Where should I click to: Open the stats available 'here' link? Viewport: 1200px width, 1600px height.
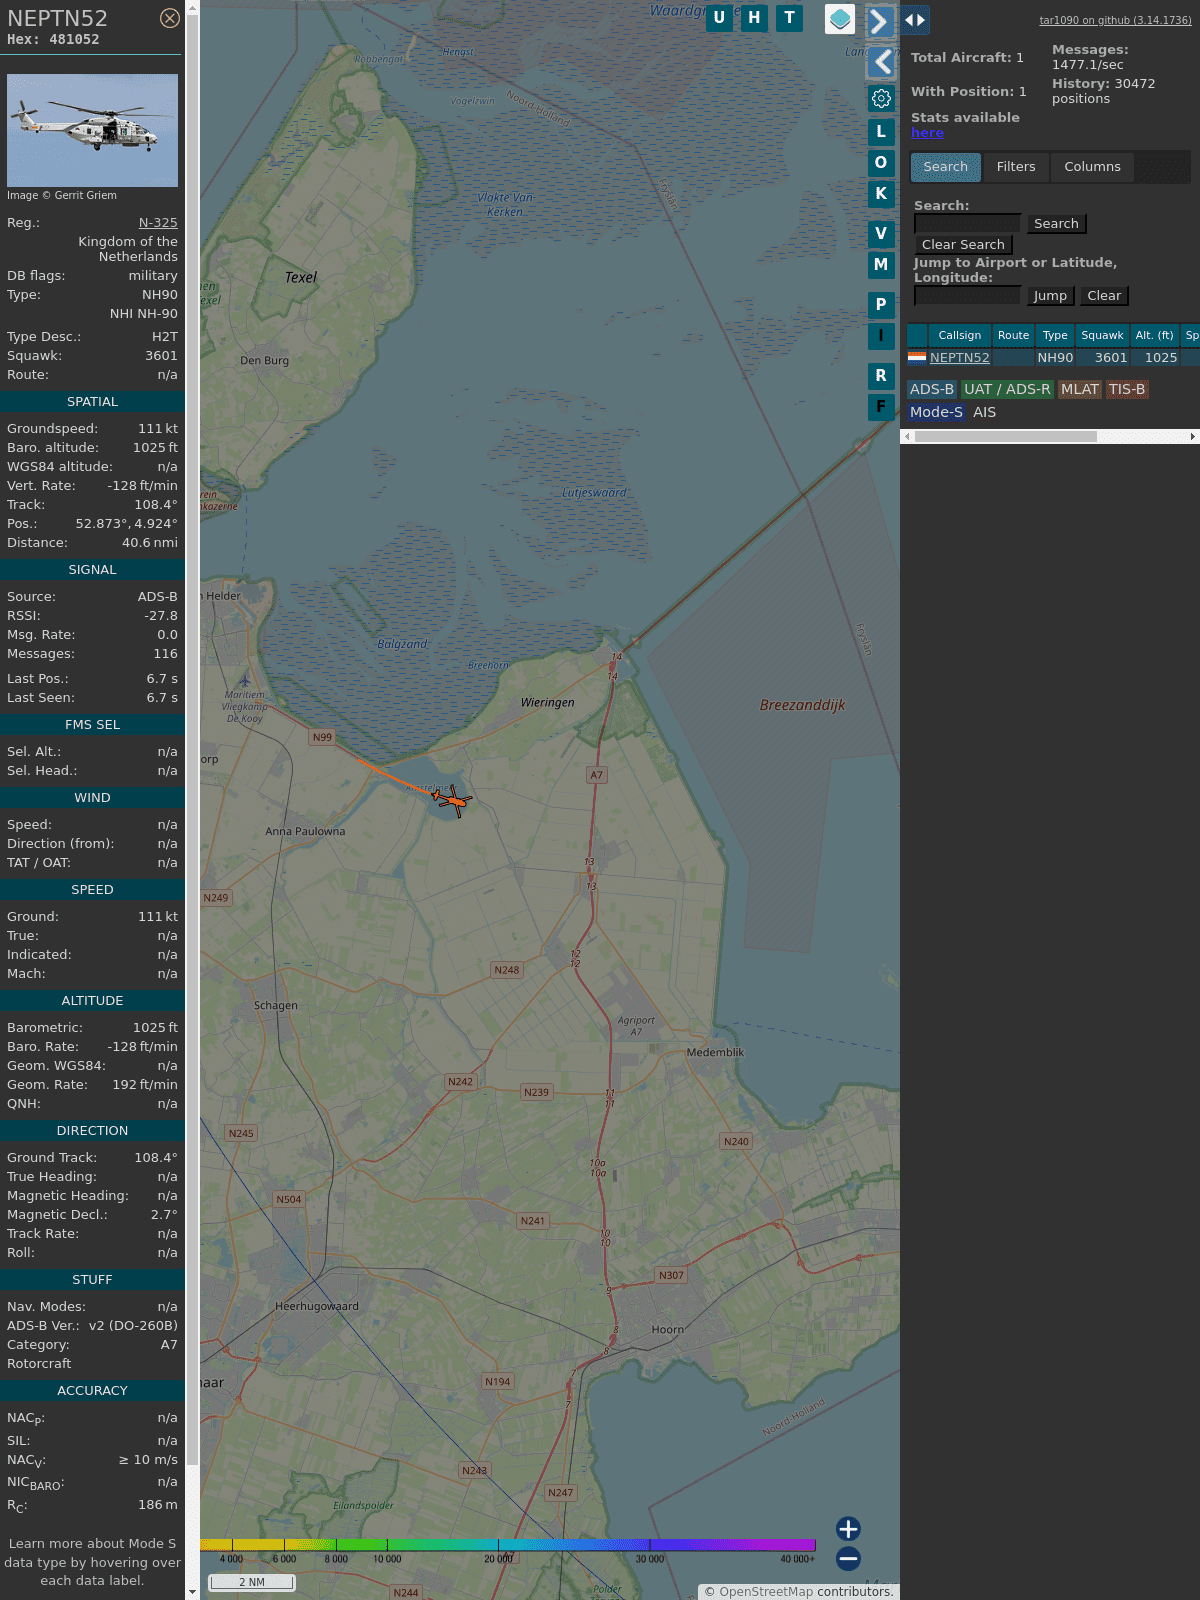coord(927,133)
